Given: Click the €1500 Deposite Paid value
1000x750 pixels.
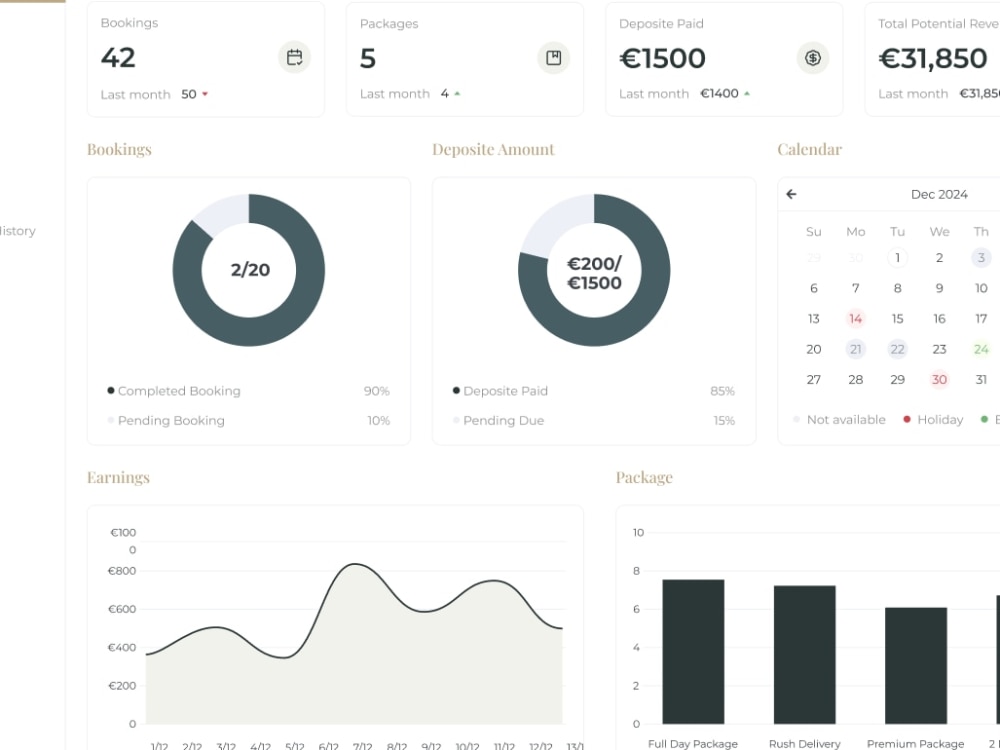Looking at the screenshot, I should click(662, 58).
